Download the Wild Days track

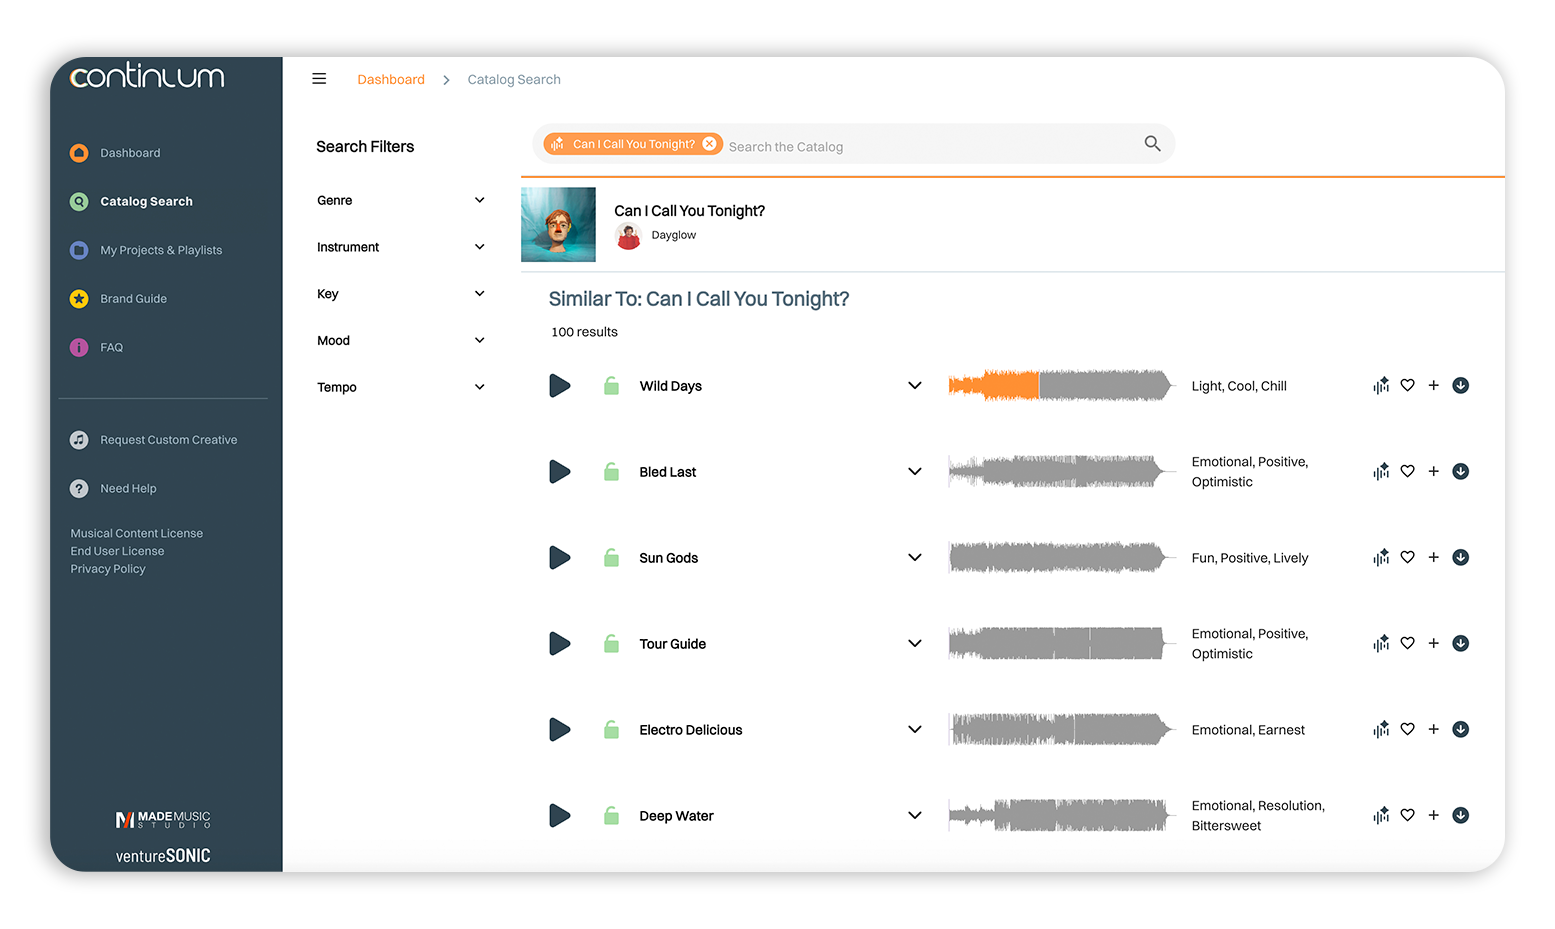tap(1460, 386)
